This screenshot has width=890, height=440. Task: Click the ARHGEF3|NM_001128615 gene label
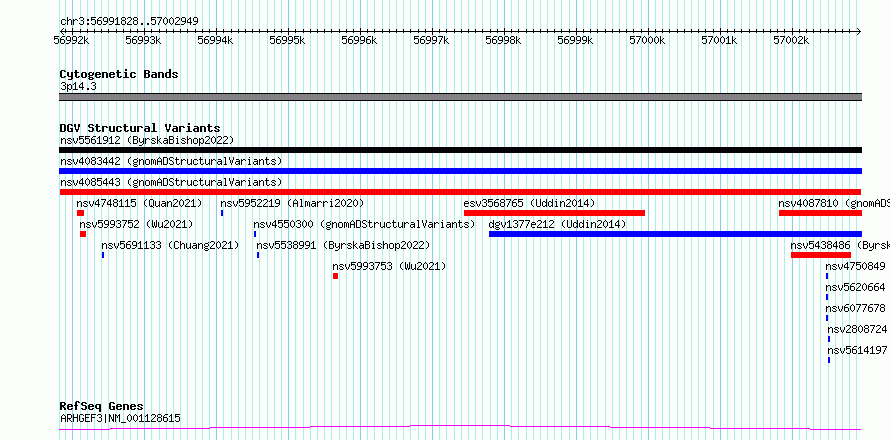coord(120,418)
